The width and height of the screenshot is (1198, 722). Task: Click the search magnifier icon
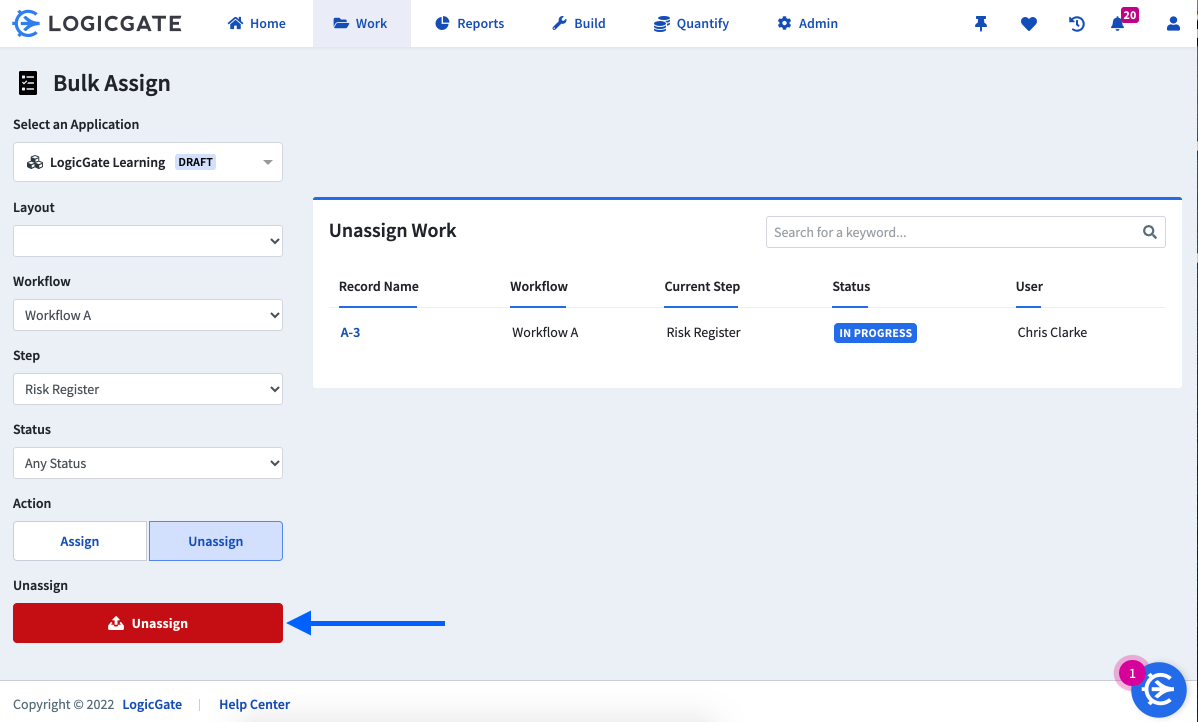1149,232
